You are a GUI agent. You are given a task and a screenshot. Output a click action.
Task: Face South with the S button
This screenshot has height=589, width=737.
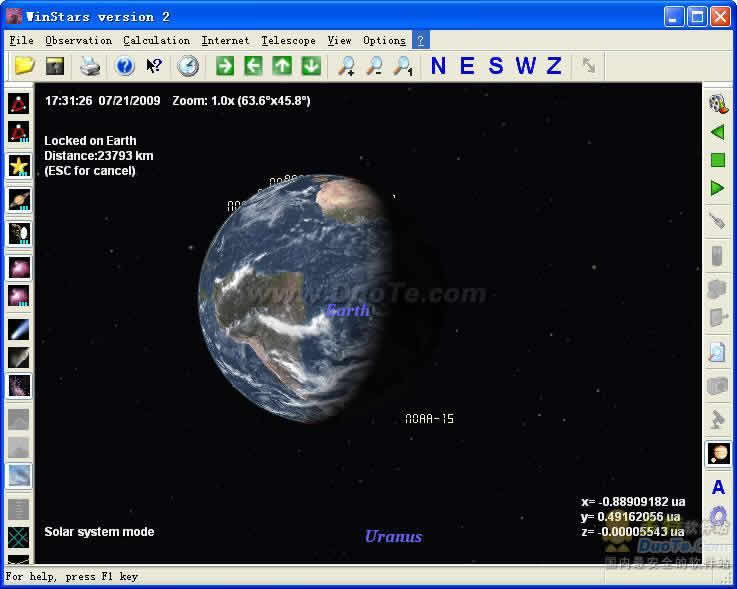pyautogui.click(x=496, y=66)
